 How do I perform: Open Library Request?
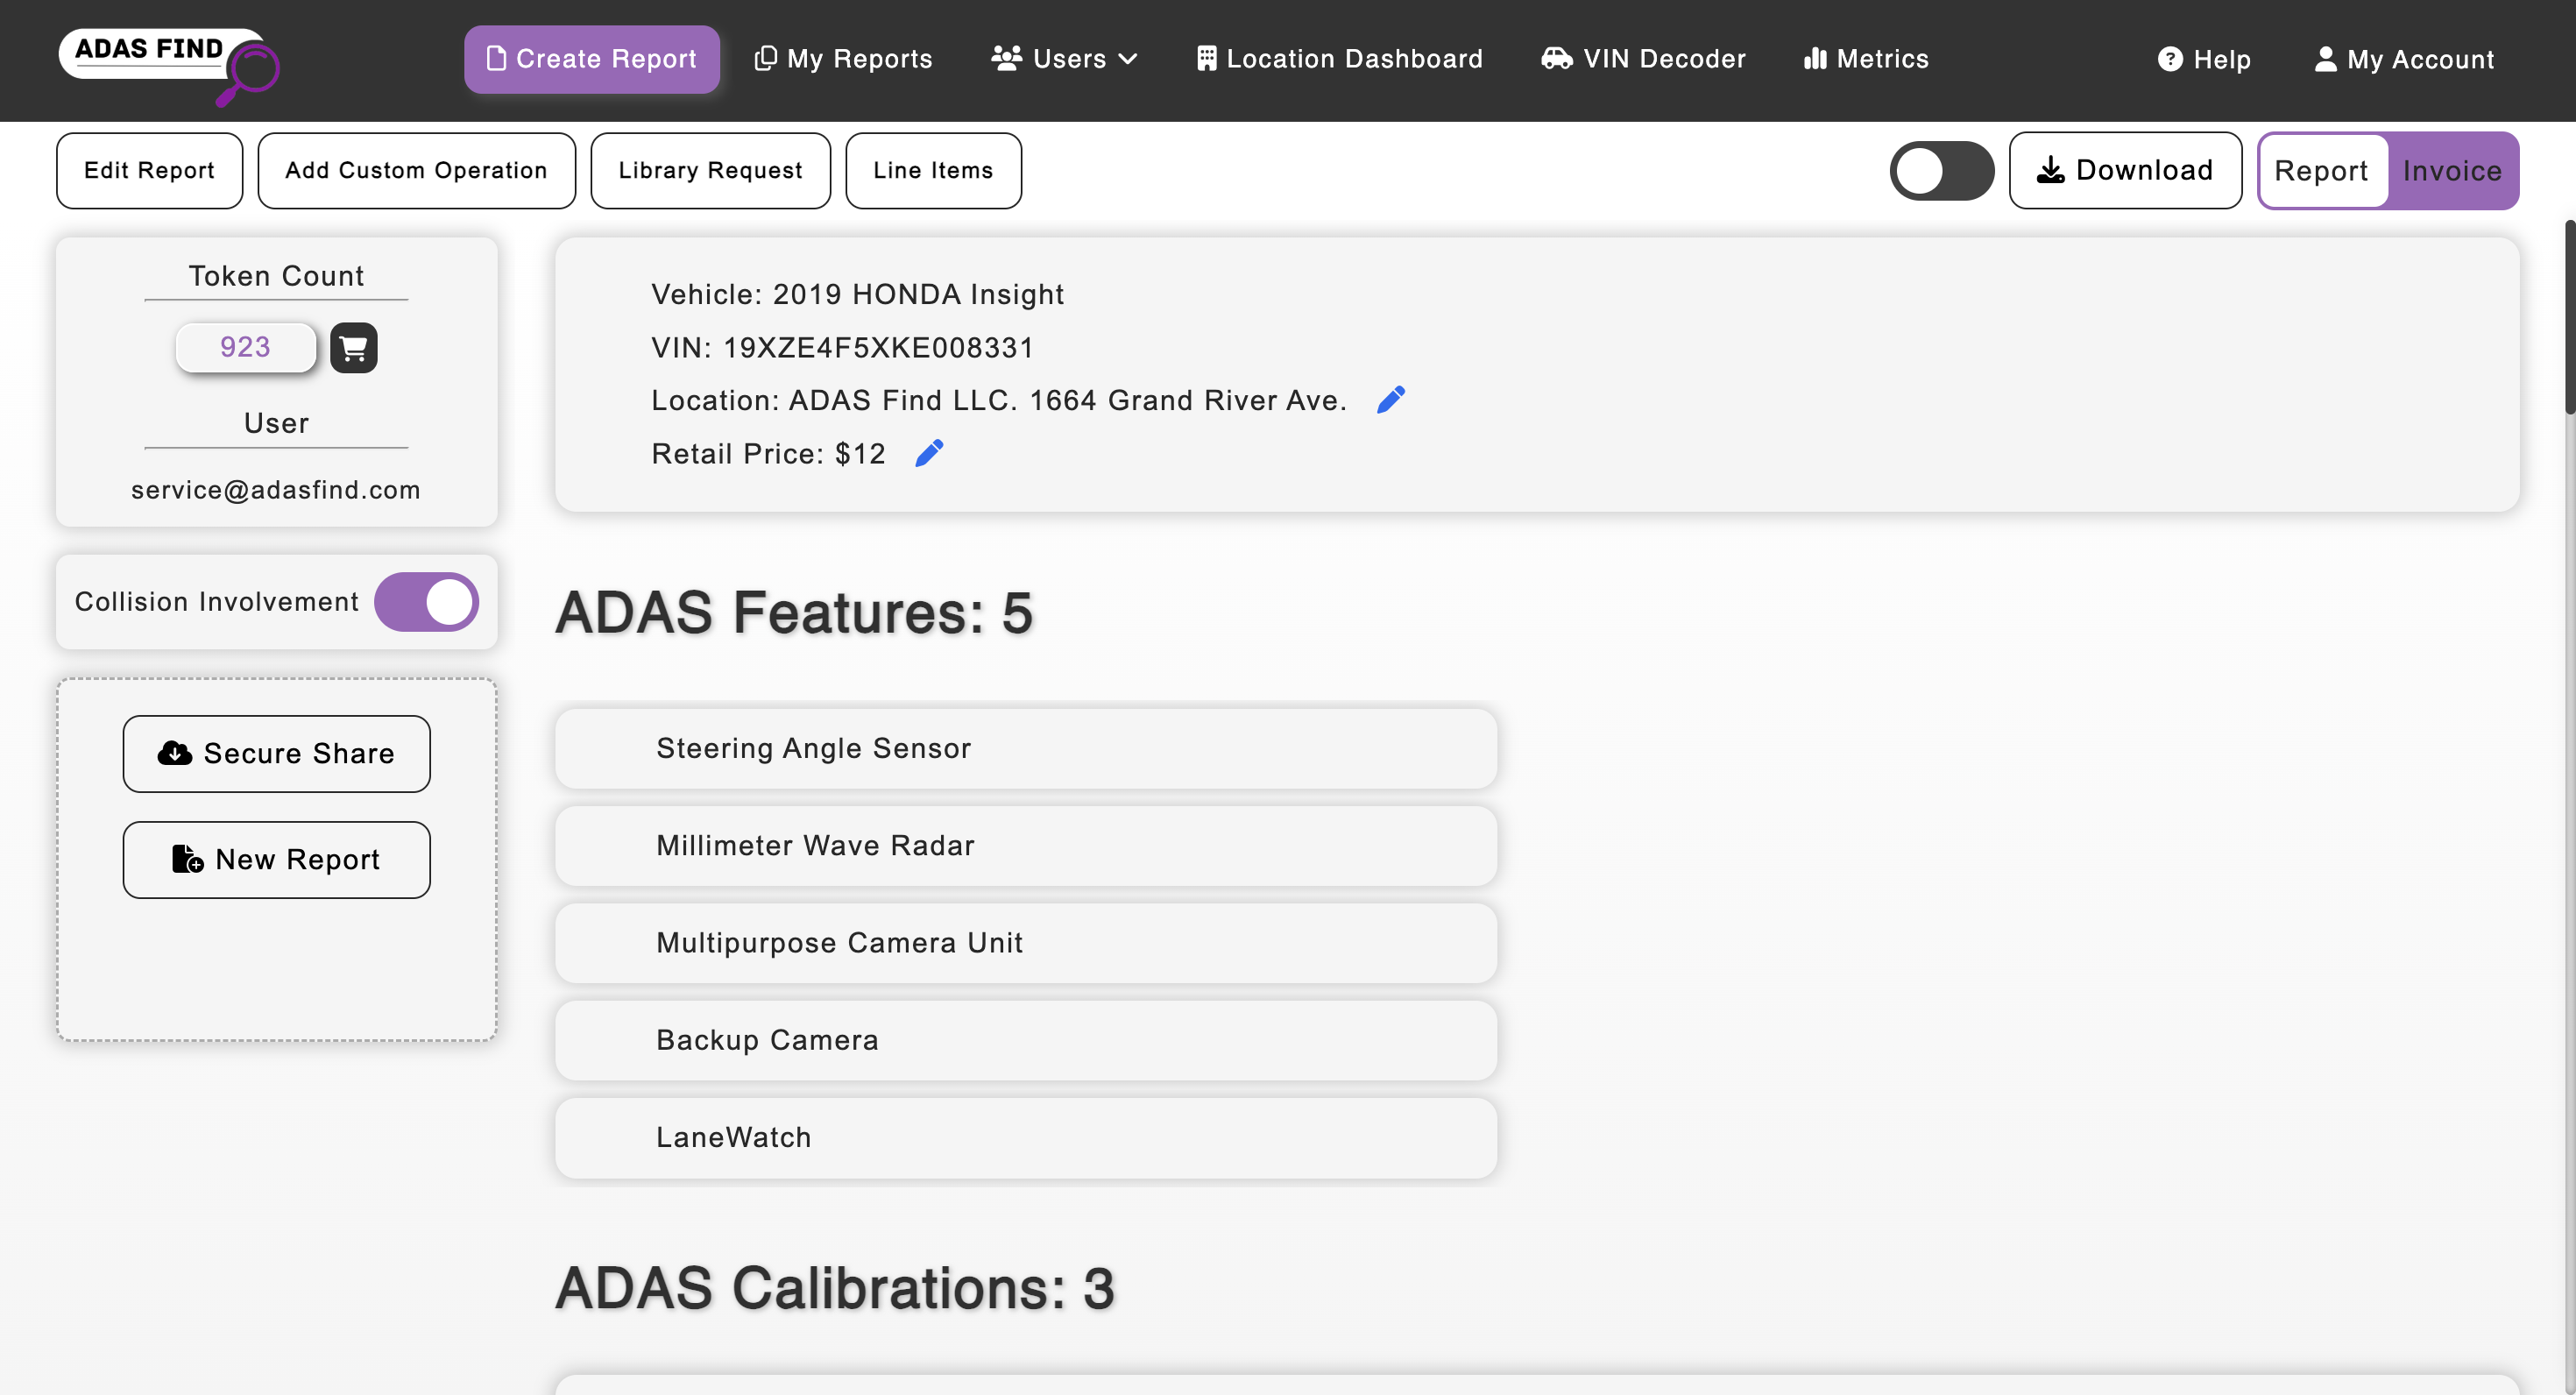click(710, 171)
